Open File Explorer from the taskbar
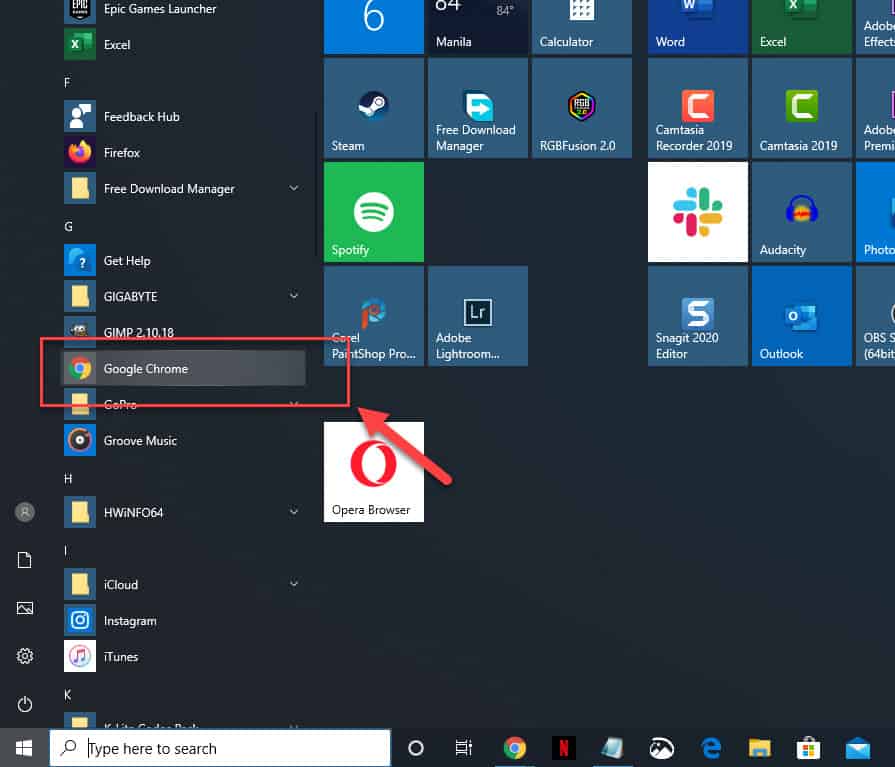The image size is (895, 767). coord(760,748)
